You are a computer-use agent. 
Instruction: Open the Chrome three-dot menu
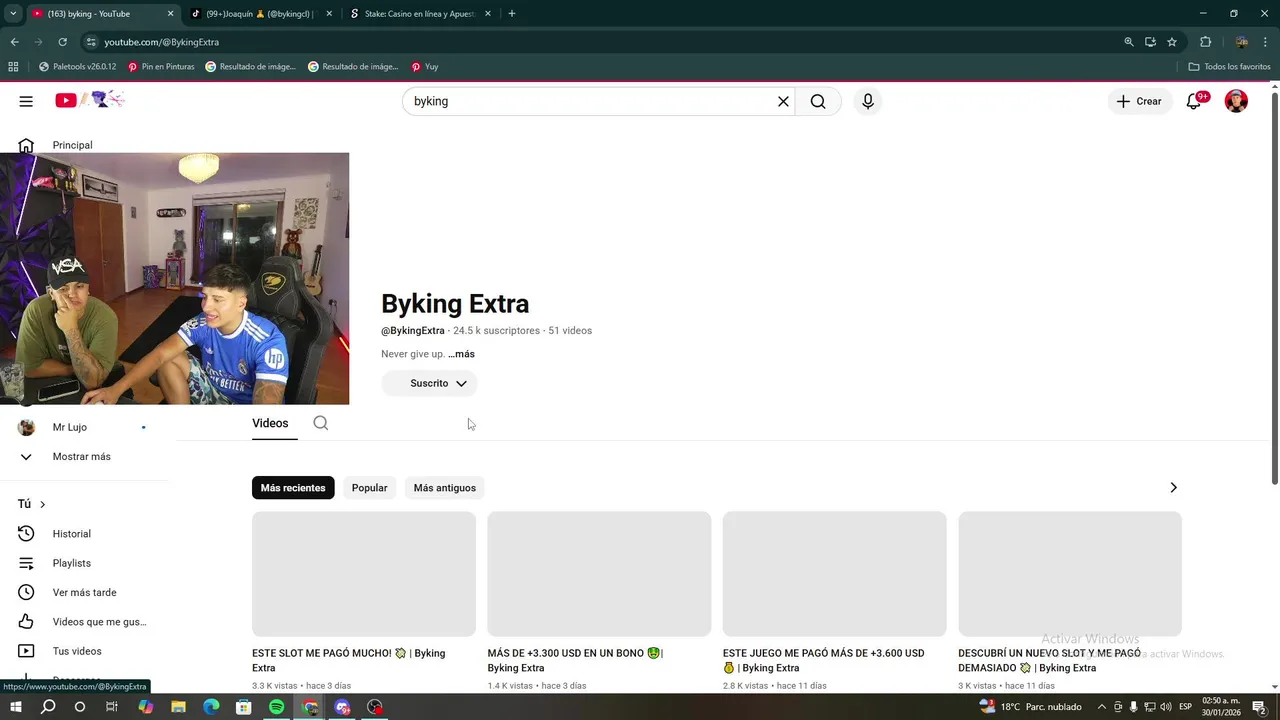pyautogui.click(x=1266, y=42)
